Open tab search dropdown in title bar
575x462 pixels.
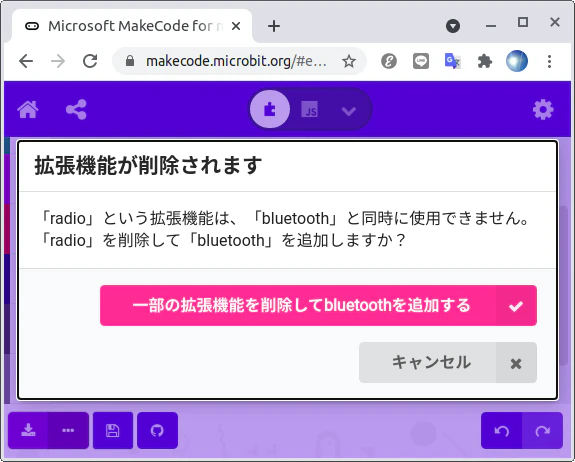click(x=453, y=26)
